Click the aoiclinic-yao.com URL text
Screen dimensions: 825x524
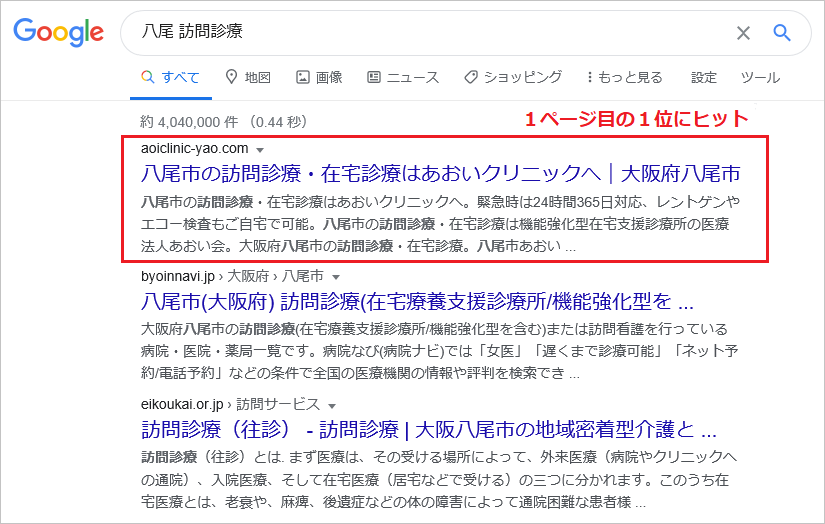(195, 148)
